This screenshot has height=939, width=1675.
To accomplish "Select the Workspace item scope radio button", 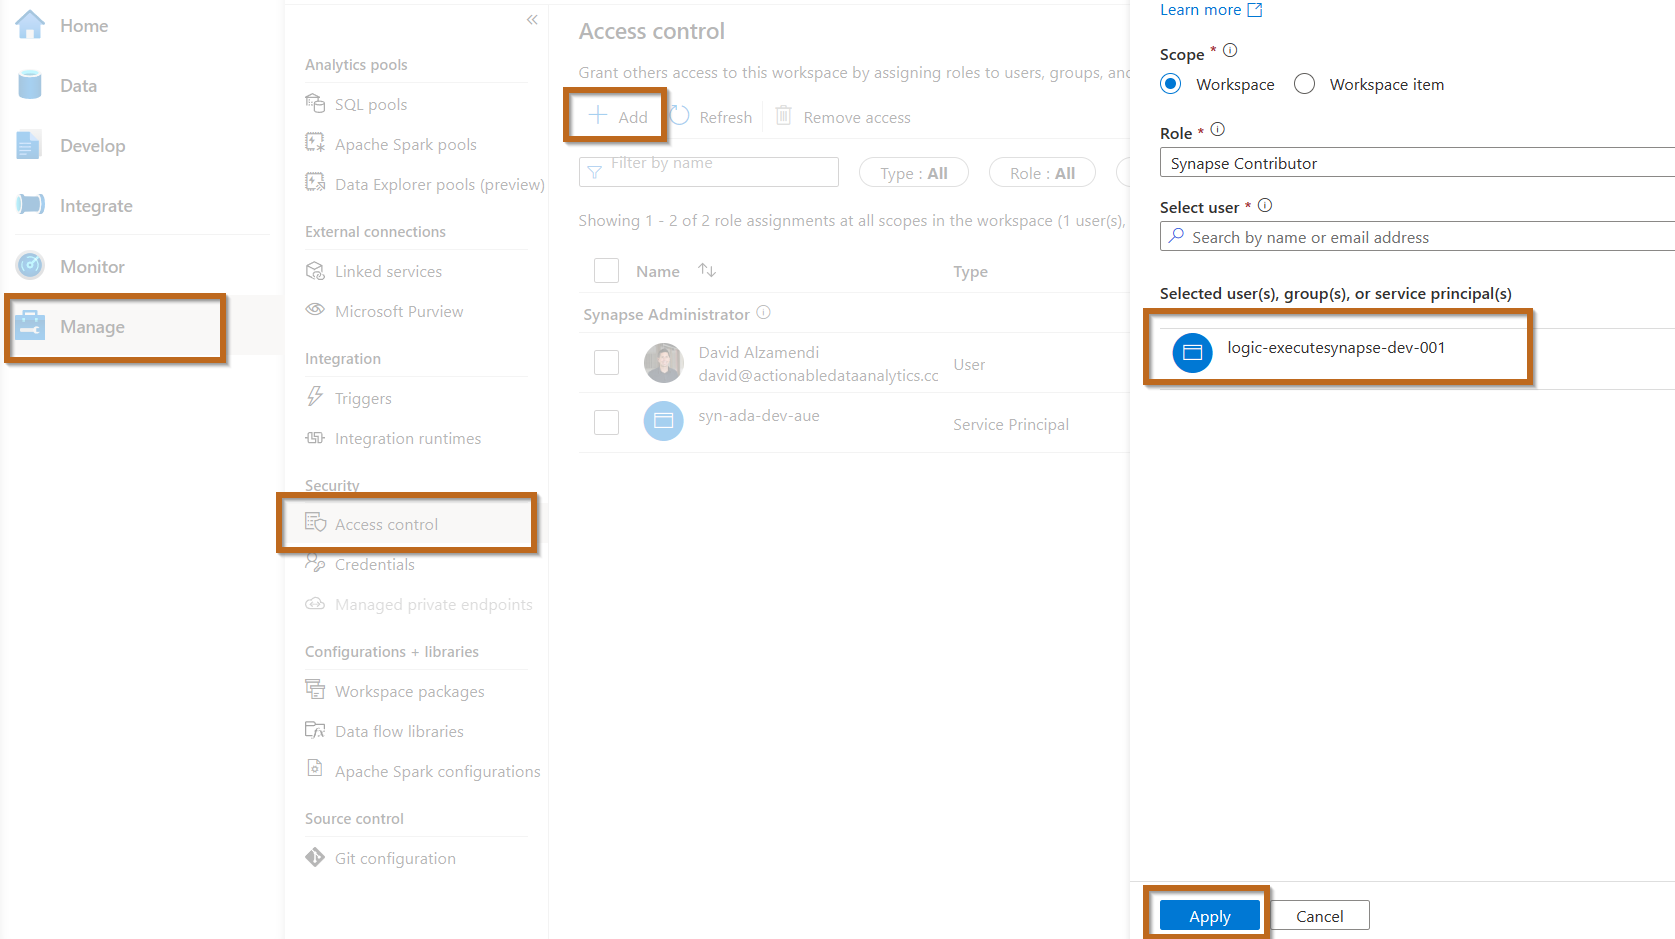I will point(1304,84).
